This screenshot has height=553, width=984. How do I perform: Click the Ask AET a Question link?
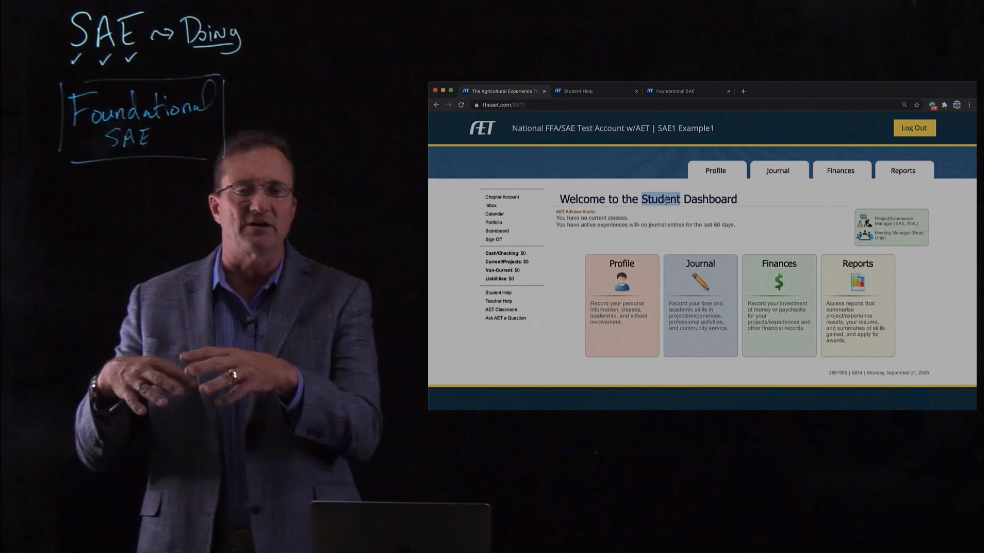click(505, 318)
